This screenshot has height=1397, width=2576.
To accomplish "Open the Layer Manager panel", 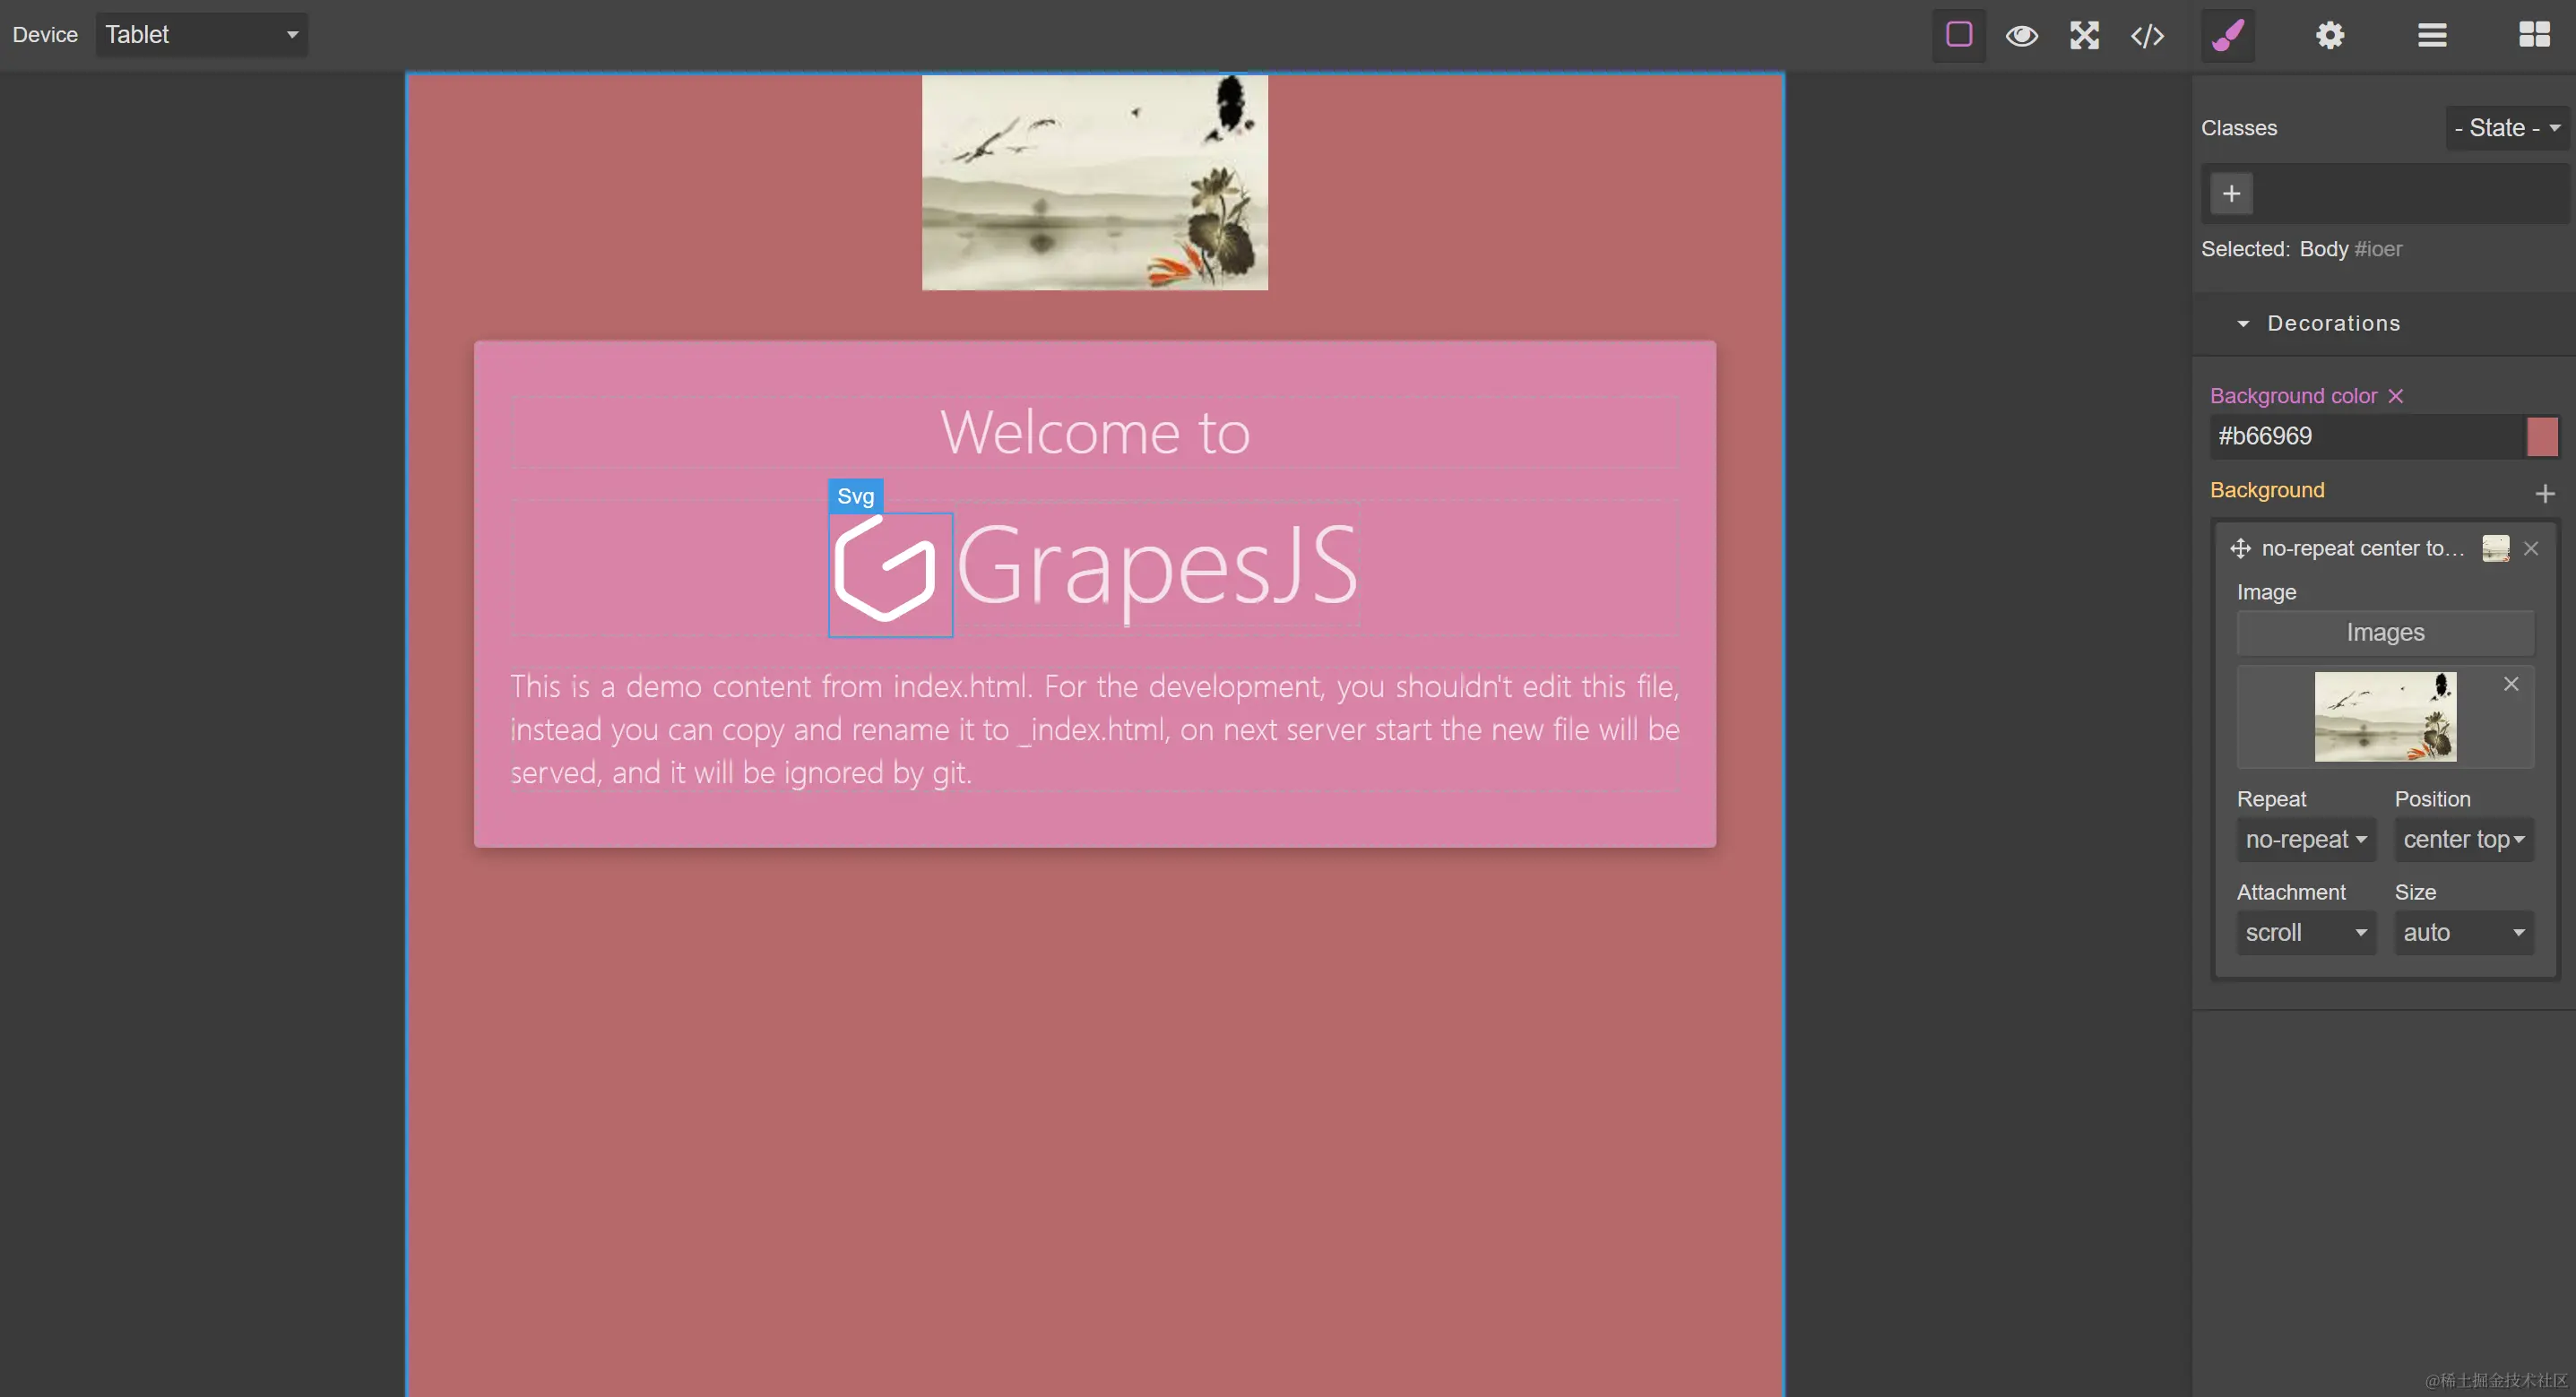I will (x=2432, y=36).
